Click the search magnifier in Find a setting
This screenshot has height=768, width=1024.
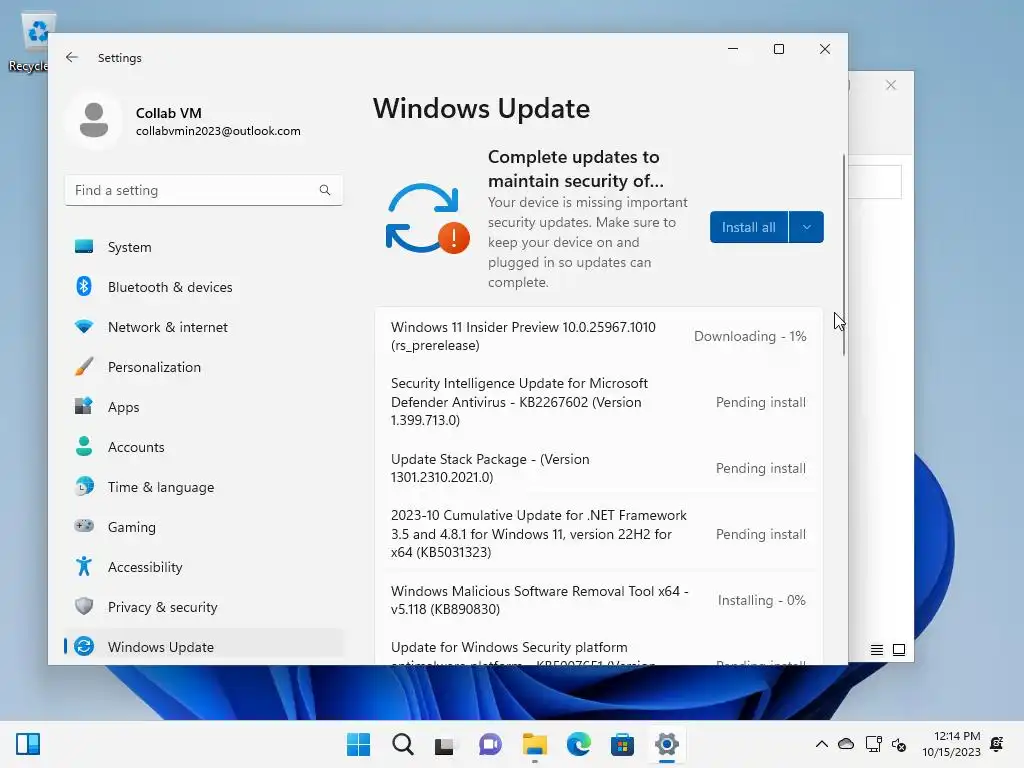pos(325,190)
